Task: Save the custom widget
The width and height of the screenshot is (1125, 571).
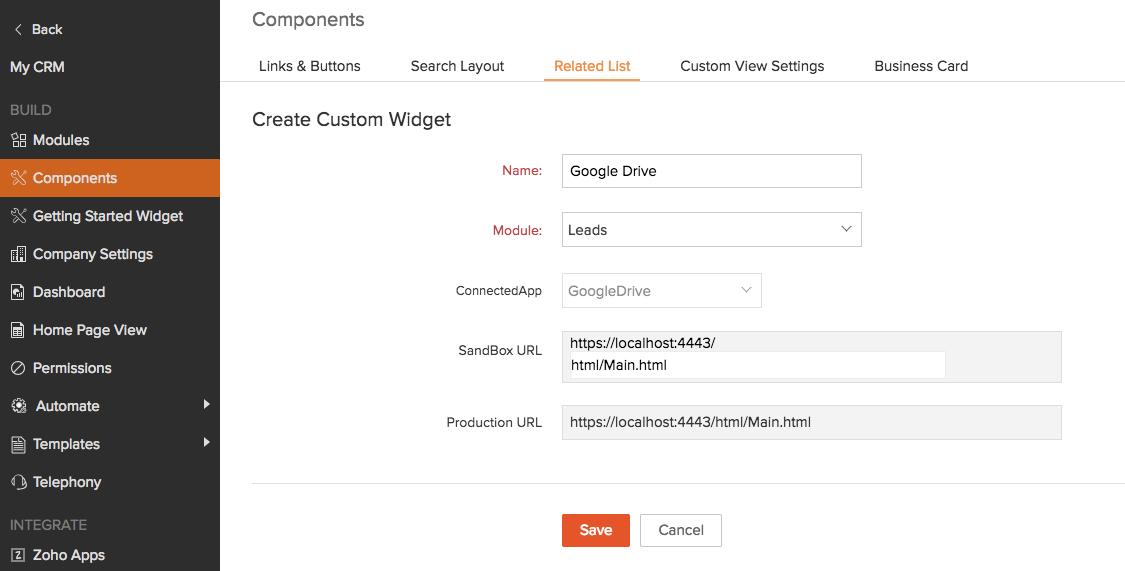Action: click(595, 530)
